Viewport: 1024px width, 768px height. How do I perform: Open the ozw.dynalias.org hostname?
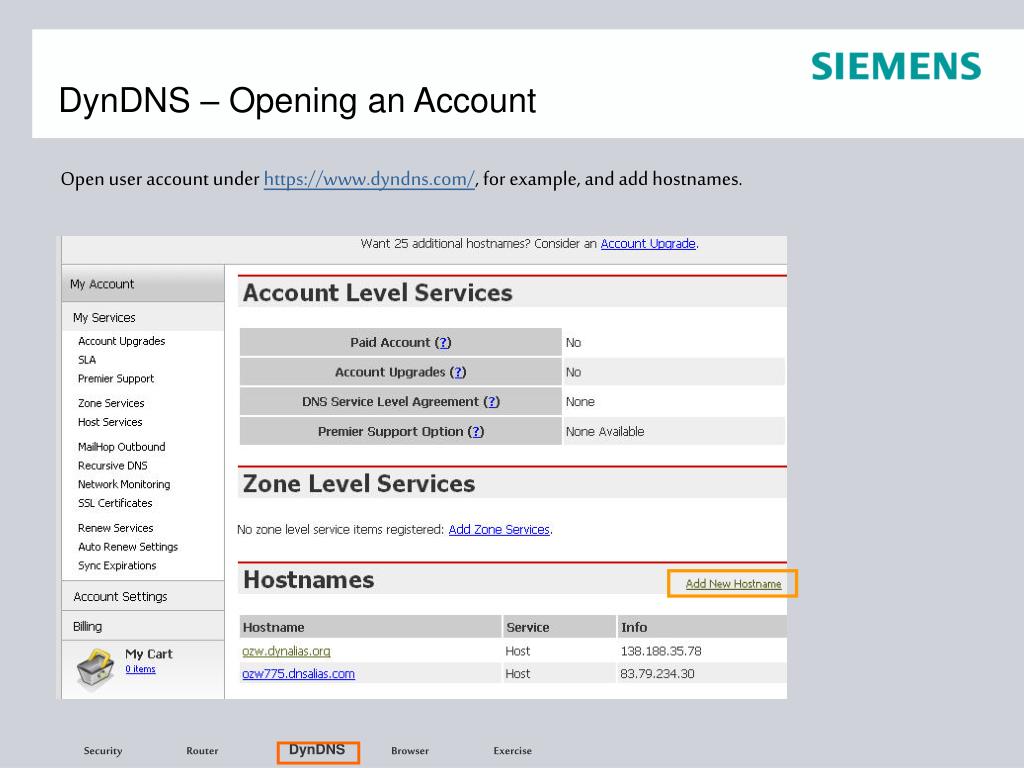pyautogui.click(x=286, y=651)
